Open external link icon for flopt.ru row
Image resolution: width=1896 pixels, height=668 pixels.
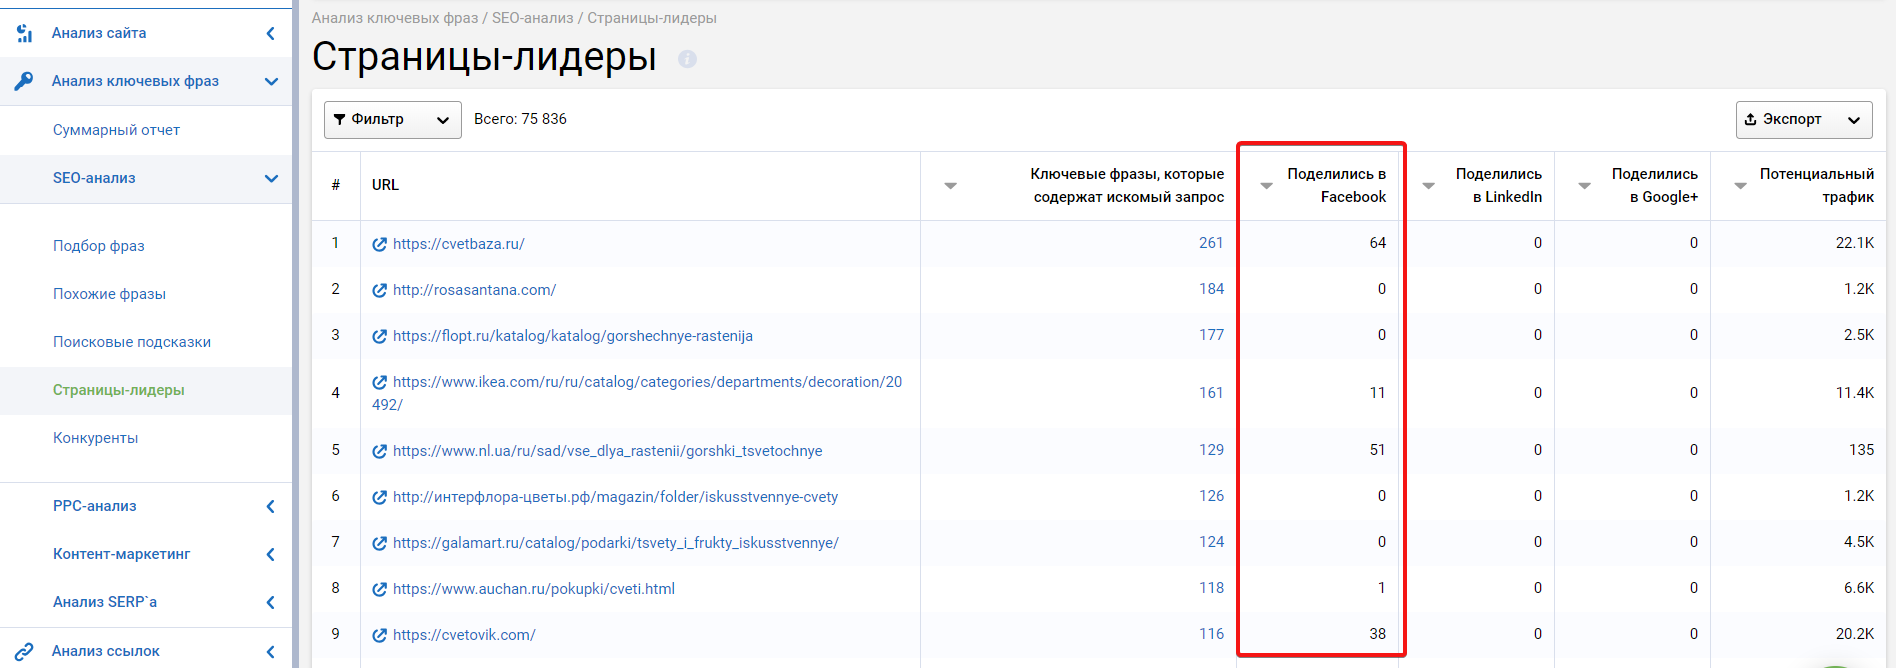tap(380, 336)
